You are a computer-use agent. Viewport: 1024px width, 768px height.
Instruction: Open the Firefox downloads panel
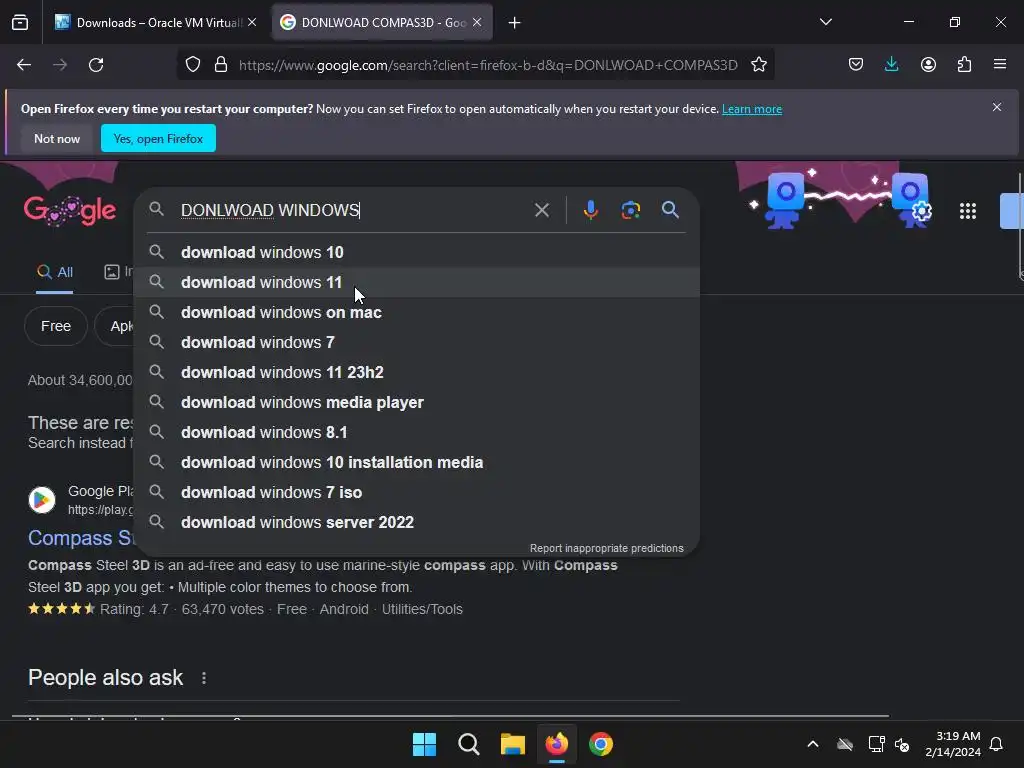[x=891, y=65]
